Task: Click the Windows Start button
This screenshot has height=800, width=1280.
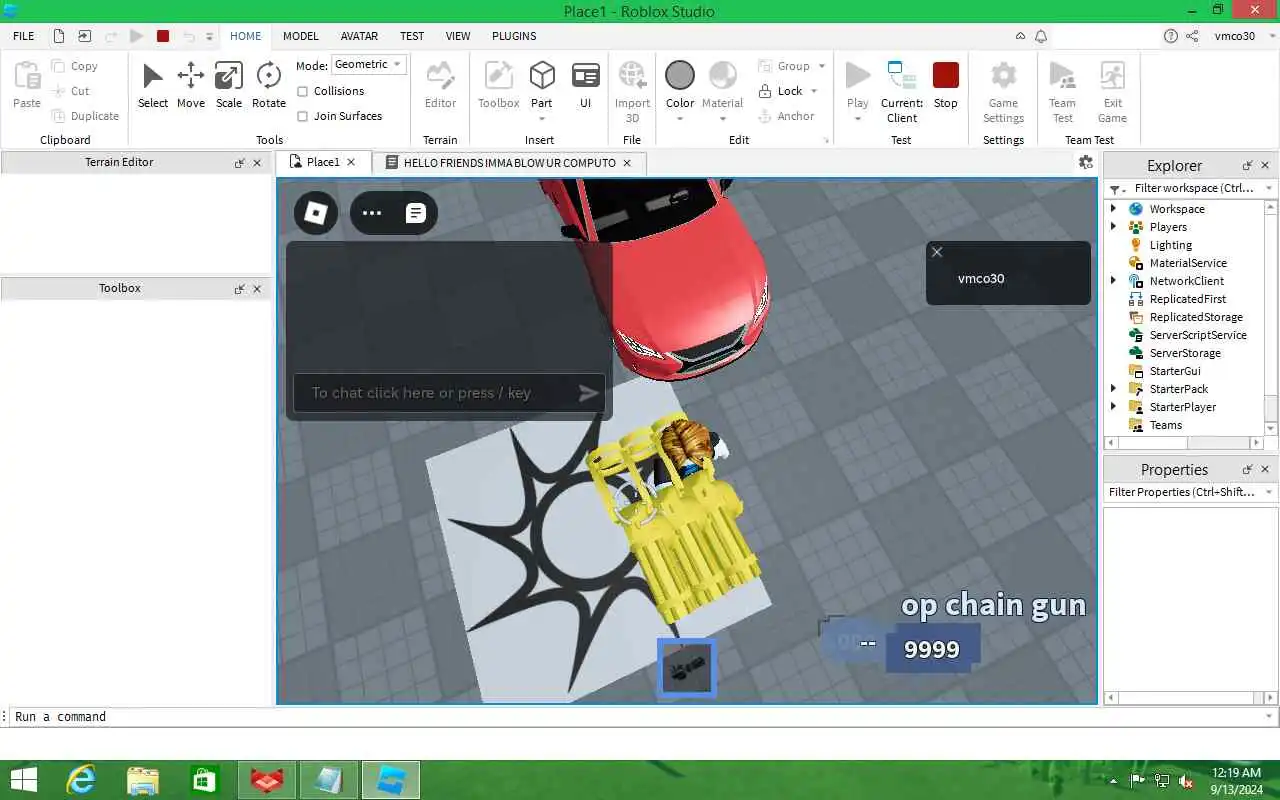Action: pos(23,780)
